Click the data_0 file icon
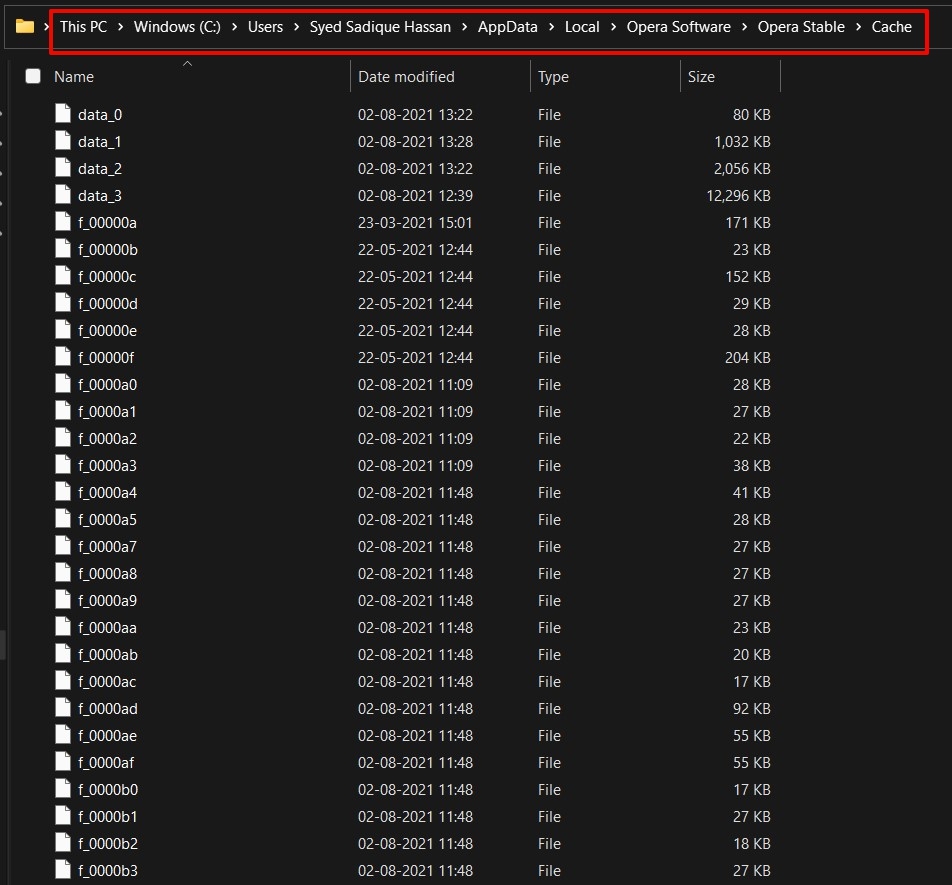 (x=63, y=115)
